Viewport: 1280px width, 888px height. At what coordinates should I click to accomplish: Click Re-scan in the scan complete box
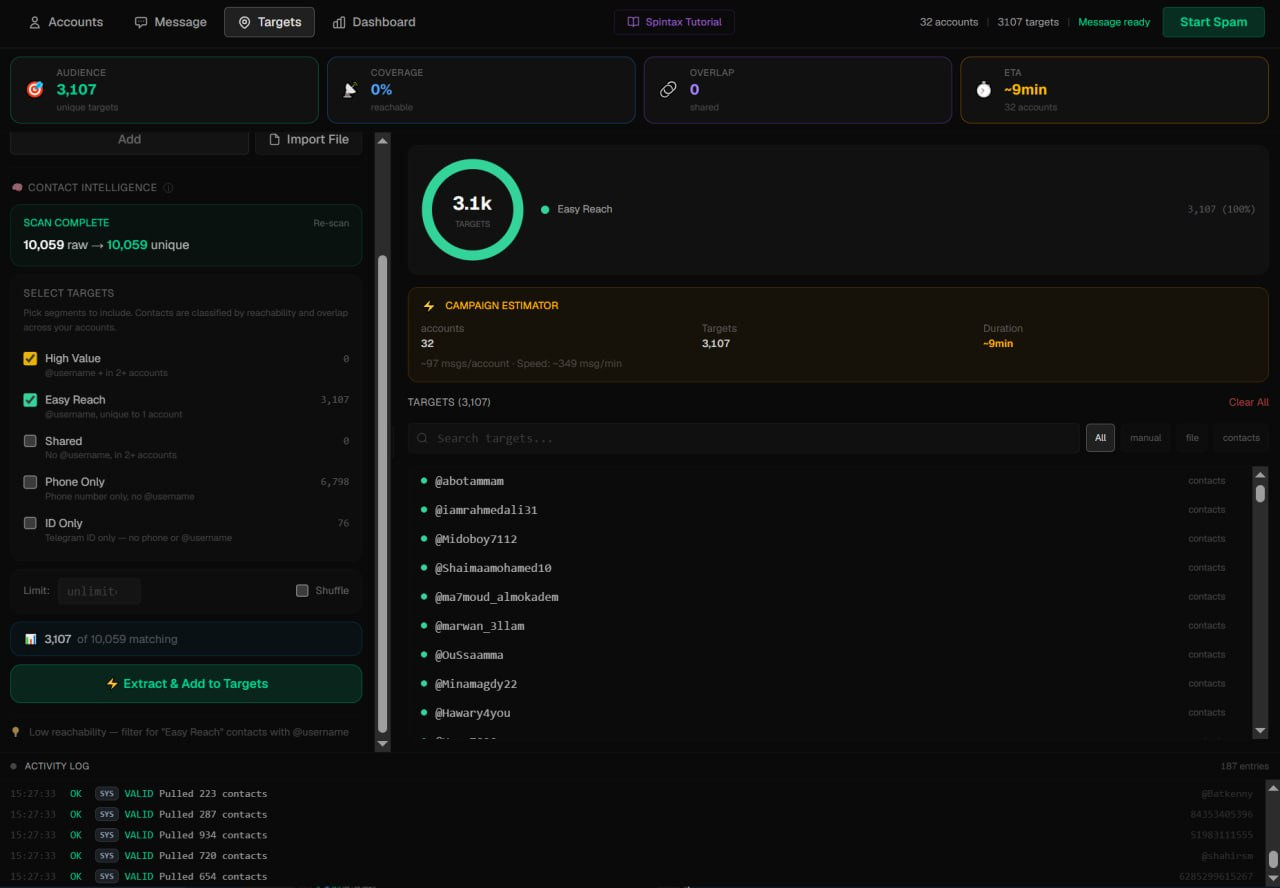[331, 223]
